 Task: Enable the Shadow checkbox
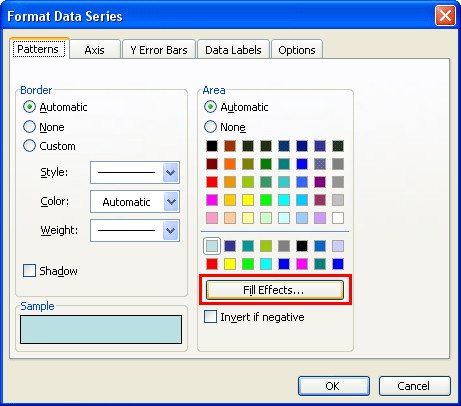coord(29,270)
